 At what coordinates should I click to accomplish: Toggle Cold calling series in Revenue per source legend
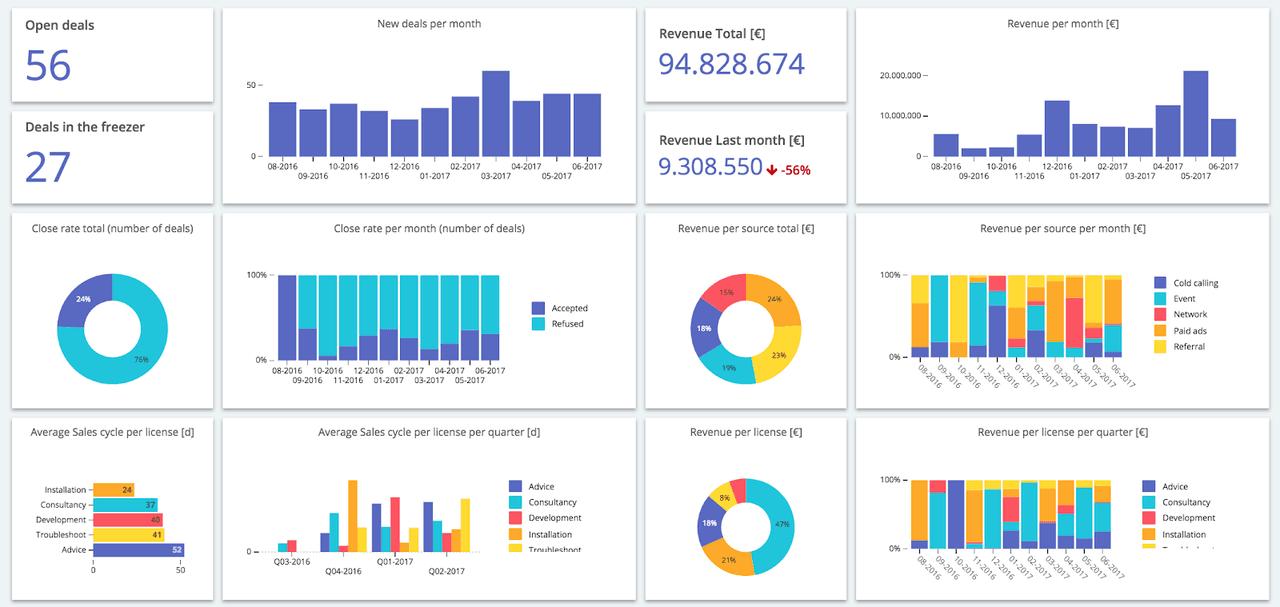(x=1195, y=283)
